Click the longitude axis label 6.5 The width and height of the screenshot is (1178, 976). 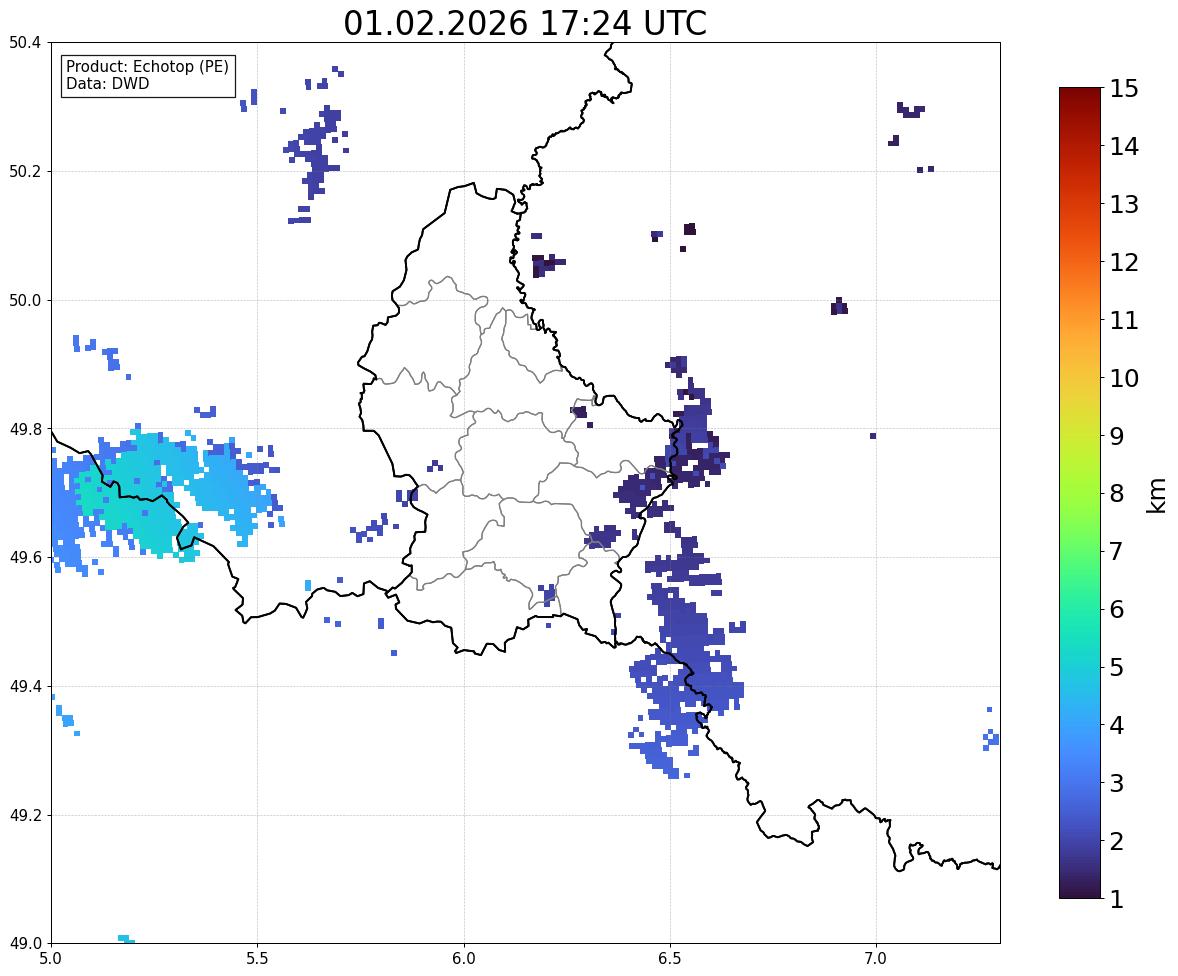click(x=670, y=959)
